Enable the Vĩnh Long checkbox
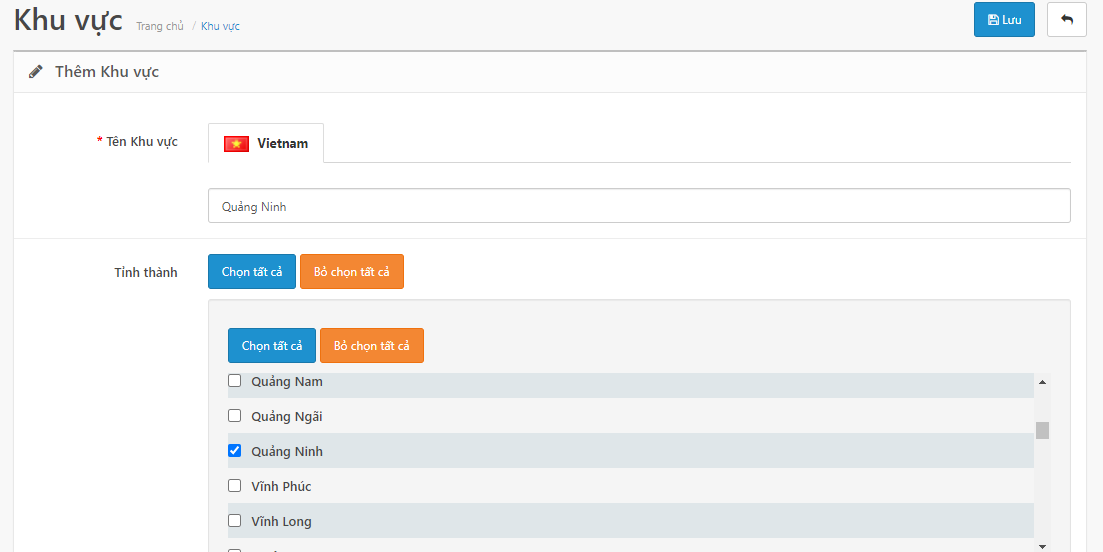The width and height of the screenshot is (1103, 552). [235, 521]
